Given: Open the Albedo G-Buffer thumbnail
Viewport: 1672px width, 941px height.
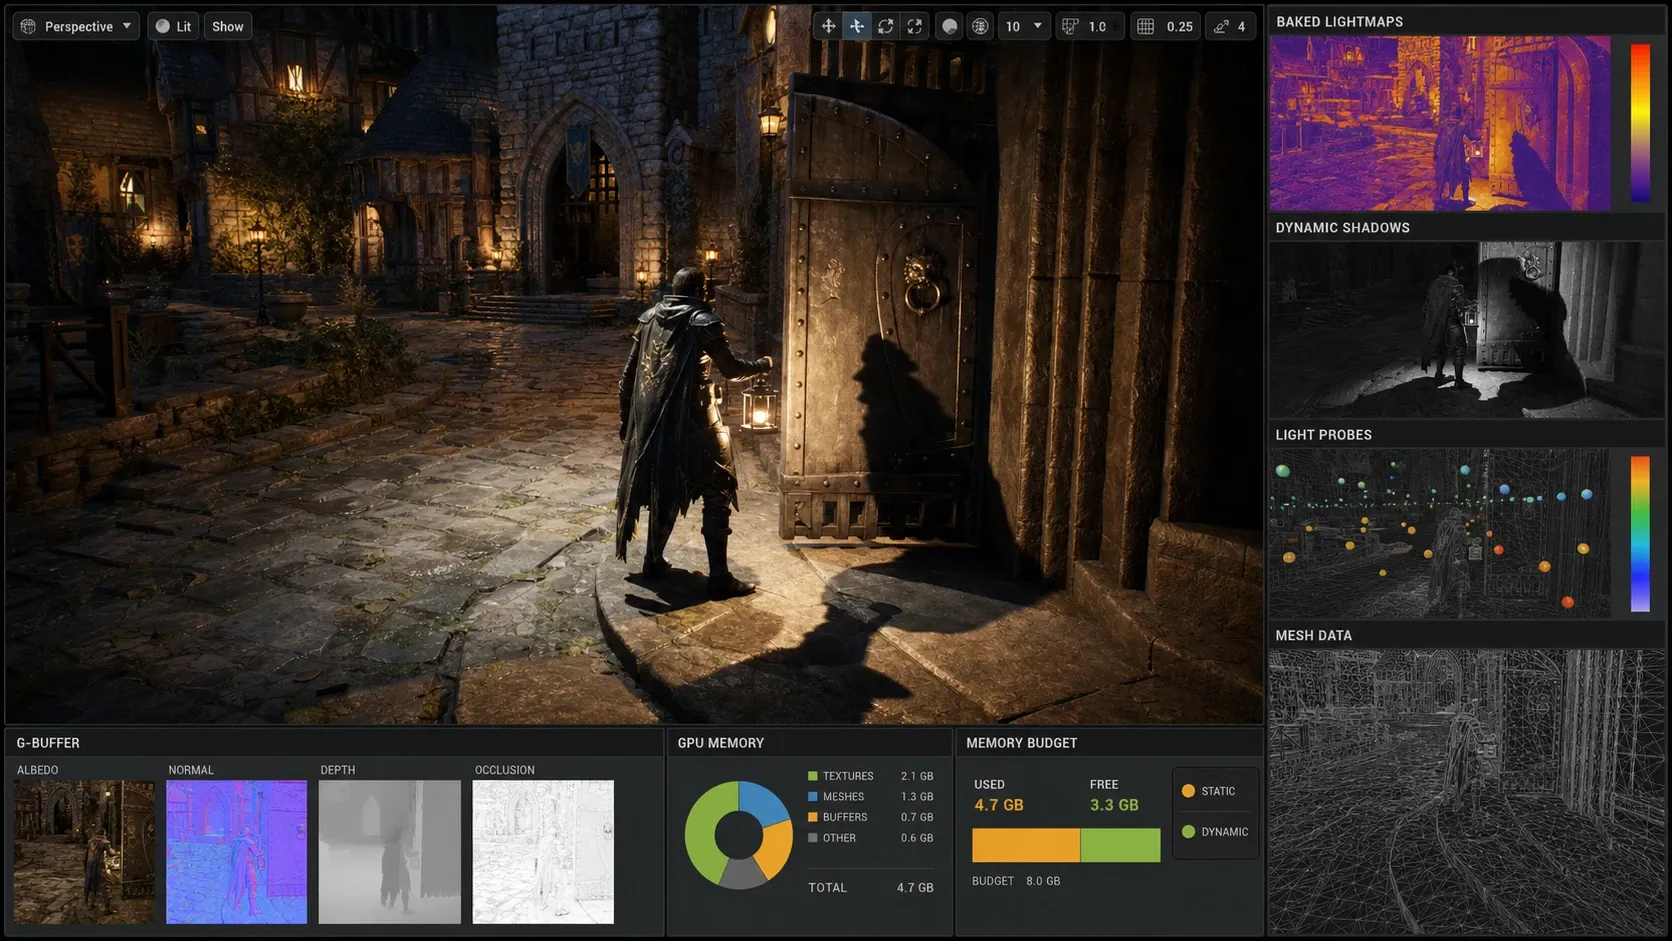Looking at the screenshot, I should pyautogui.click(x=84, y=852).
